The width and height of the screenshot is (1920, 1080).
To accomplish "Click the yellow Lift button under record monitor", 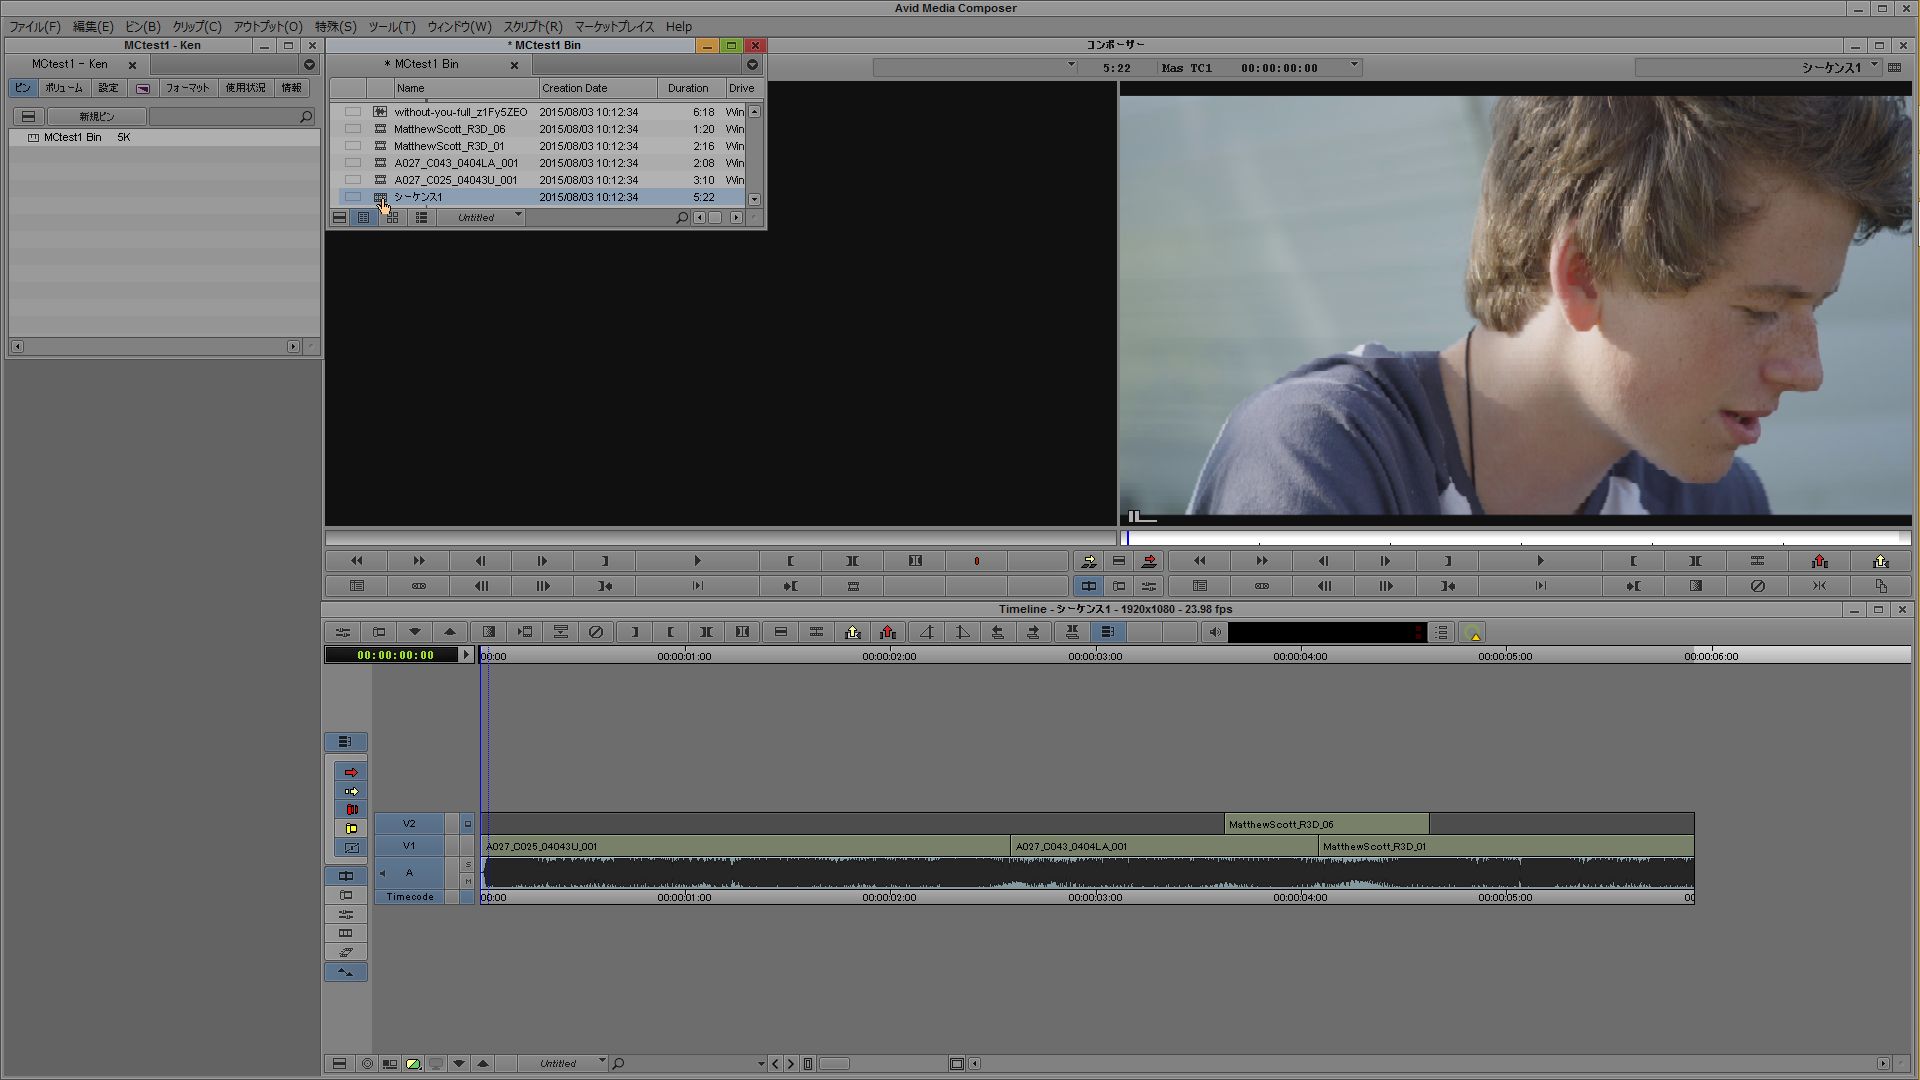I will click(x=1881, y=561).
